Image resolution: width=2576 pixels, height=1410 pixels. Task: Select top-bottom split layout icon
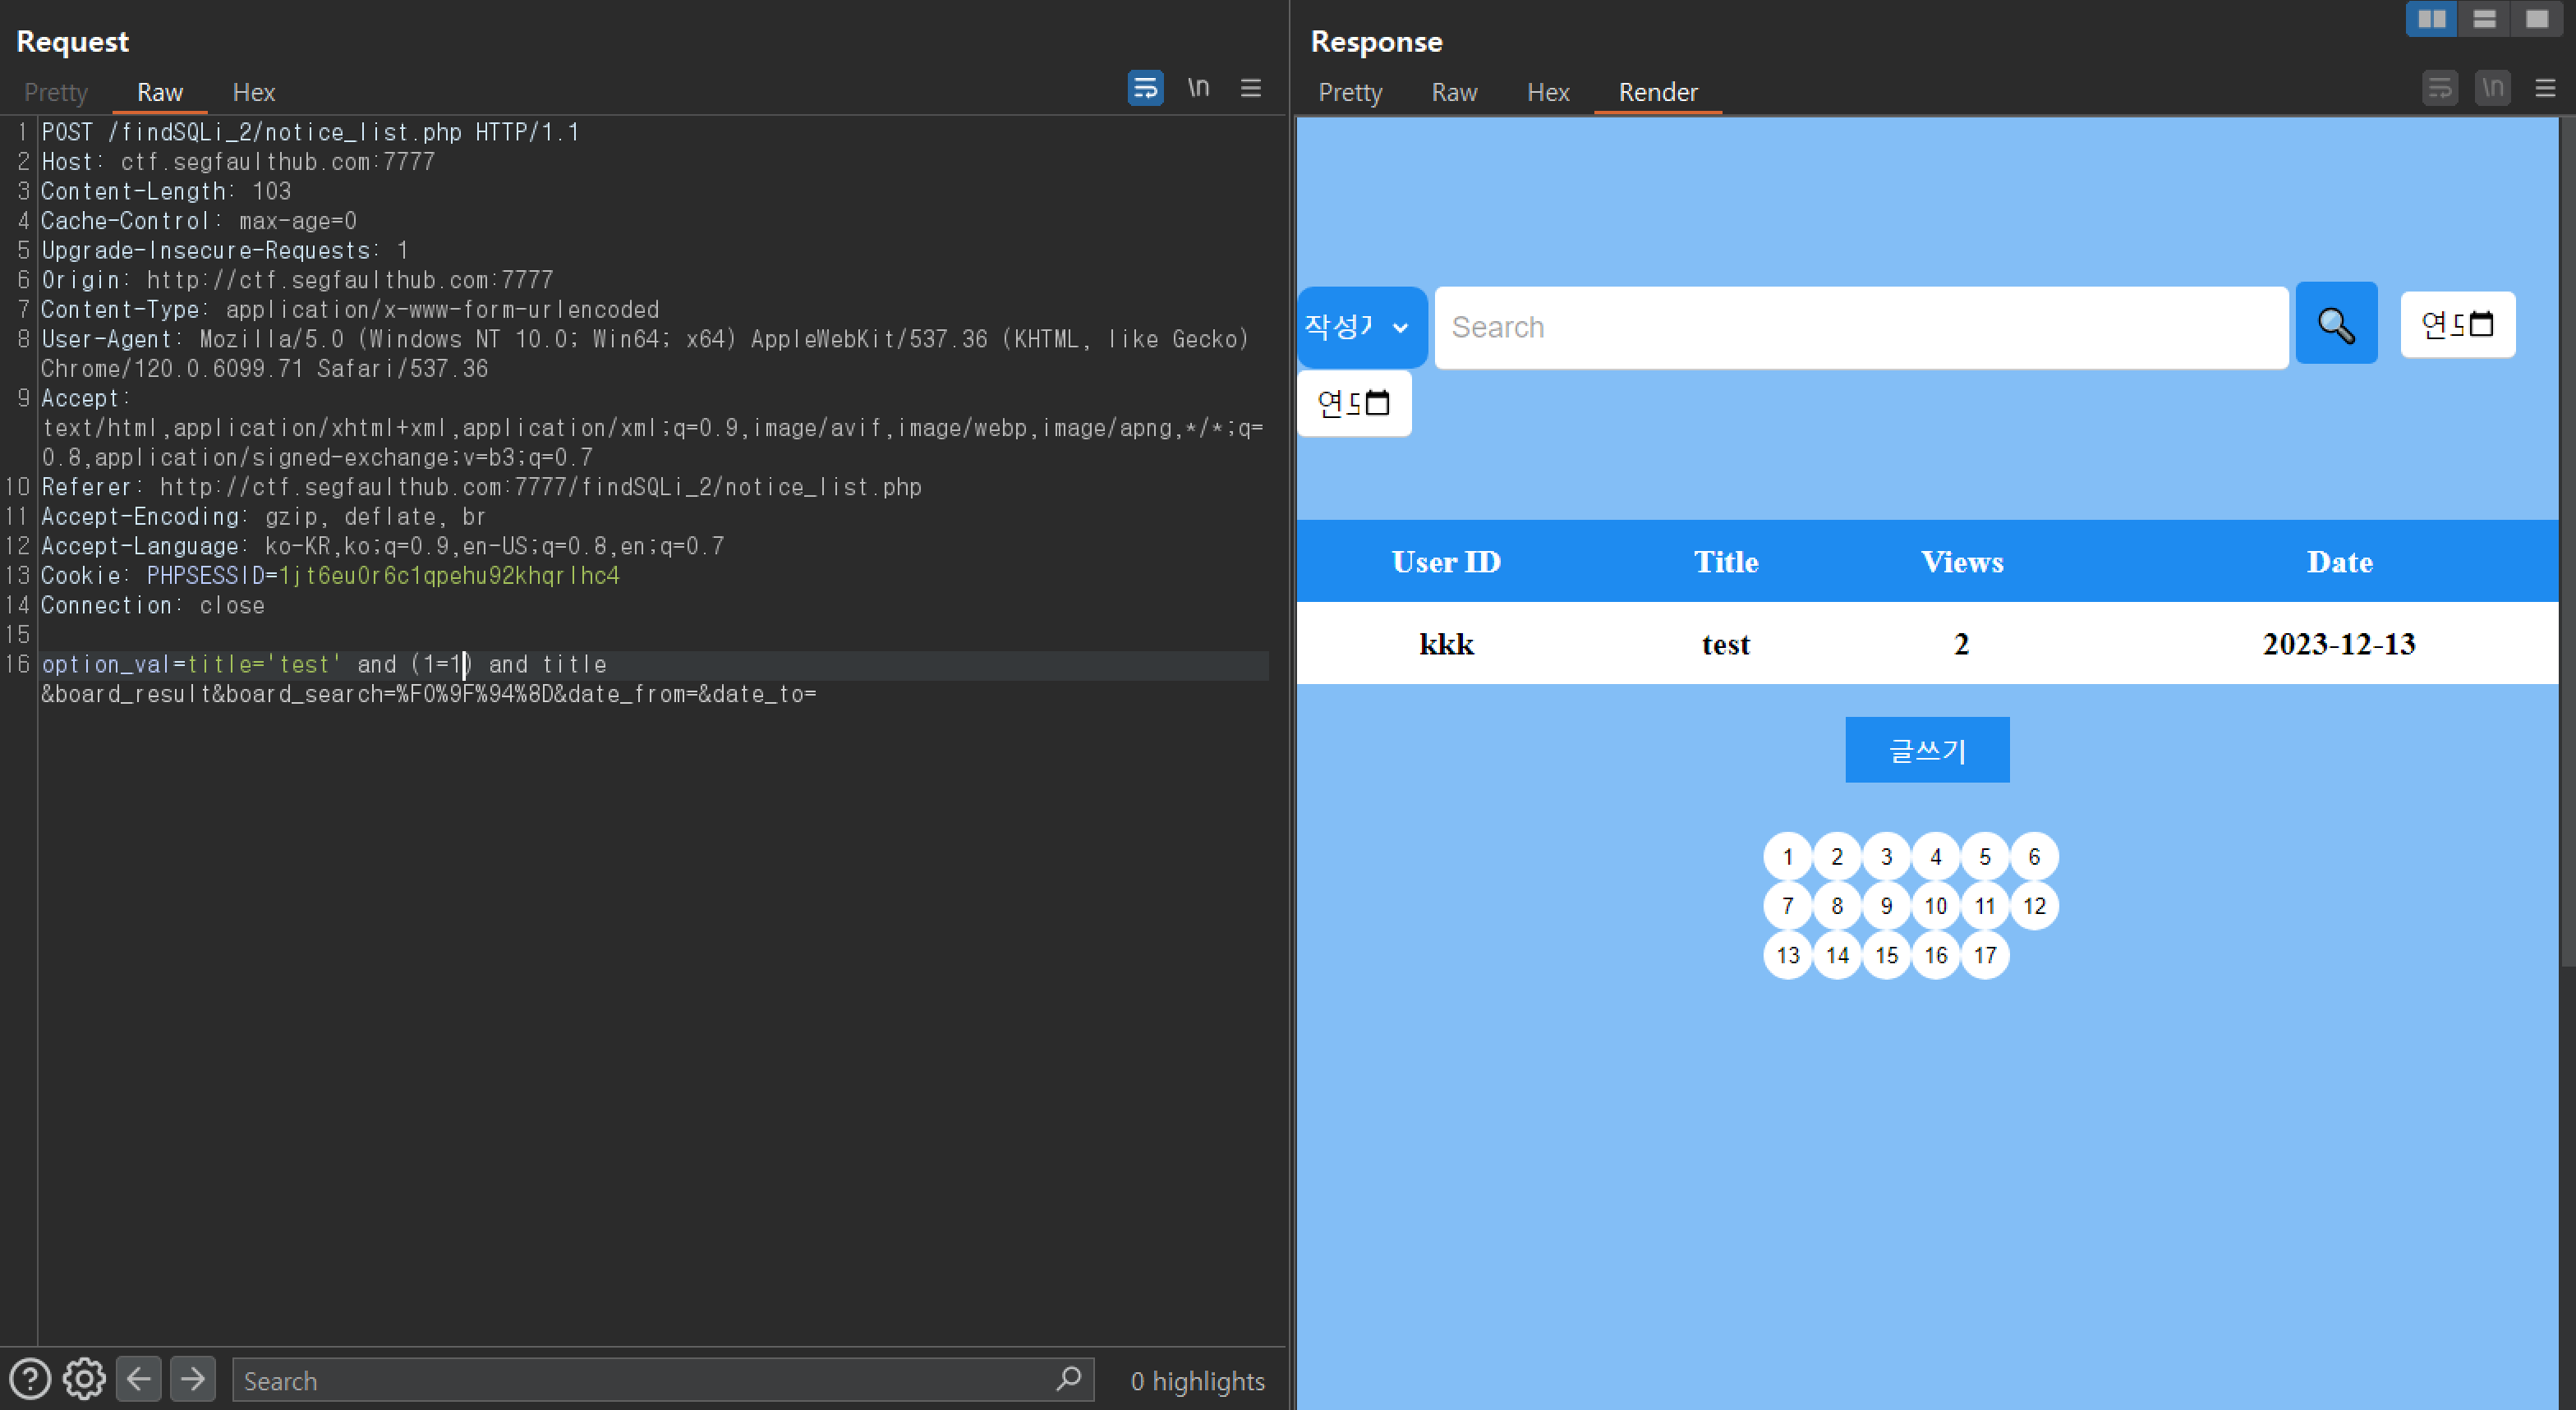pos(2484,19)
